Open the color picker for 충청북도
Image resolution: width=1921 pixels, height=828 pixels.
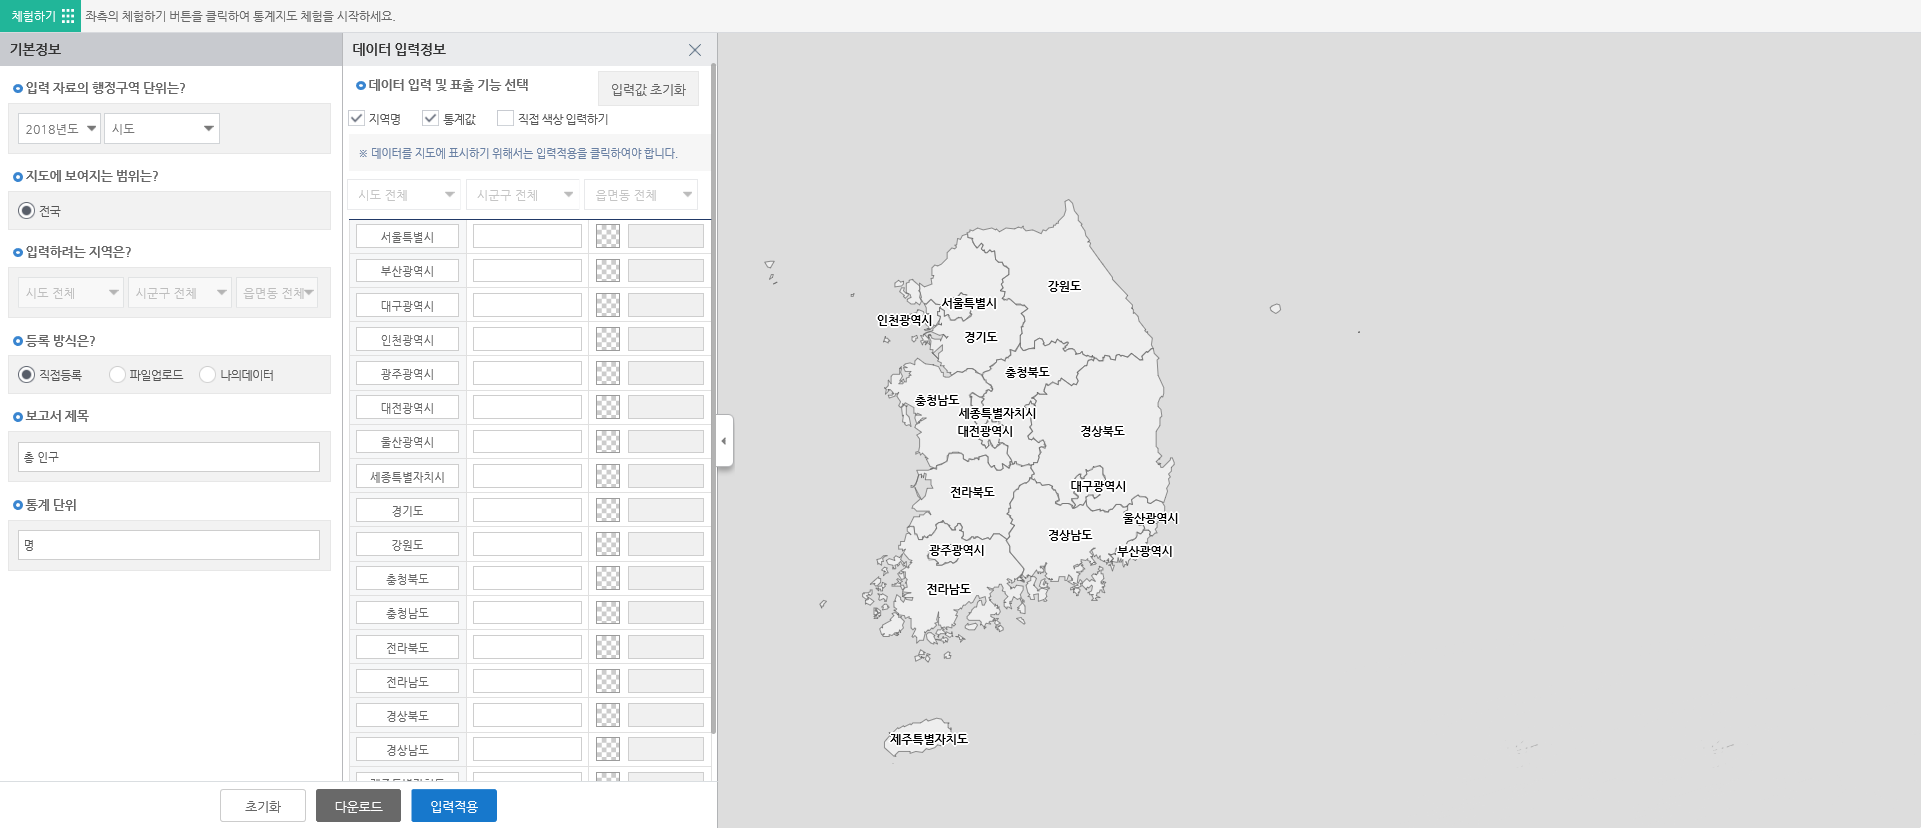[608, 578]
